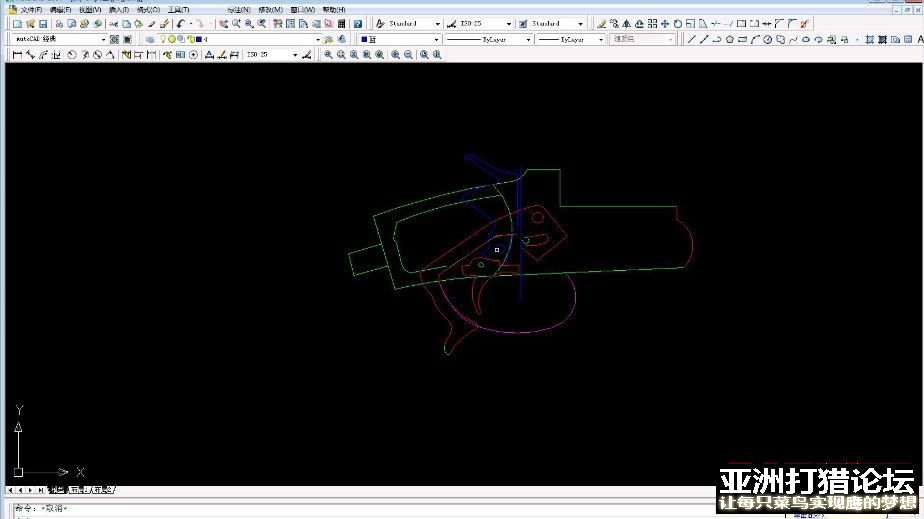Click the QuickCalc calculator icon
The image size is (924, 519).
point(341,24)
